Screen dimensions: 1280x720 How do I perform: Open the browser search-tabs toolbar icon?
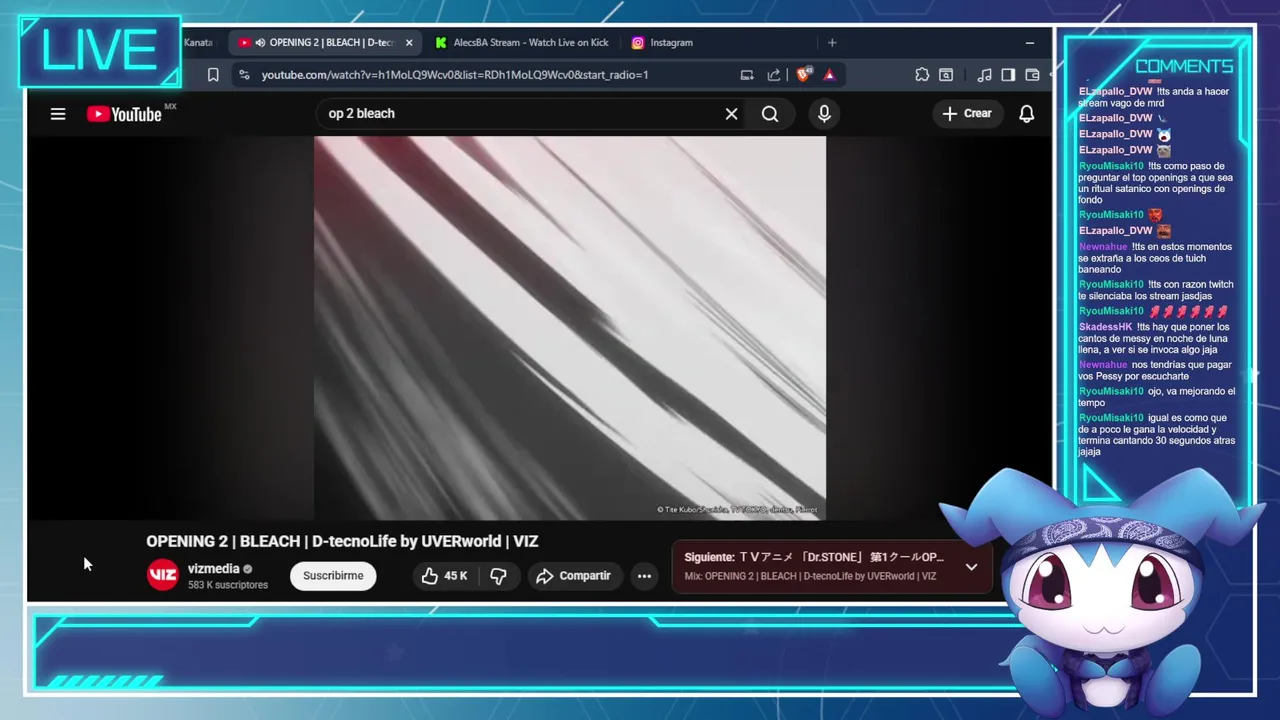point(946,74)
